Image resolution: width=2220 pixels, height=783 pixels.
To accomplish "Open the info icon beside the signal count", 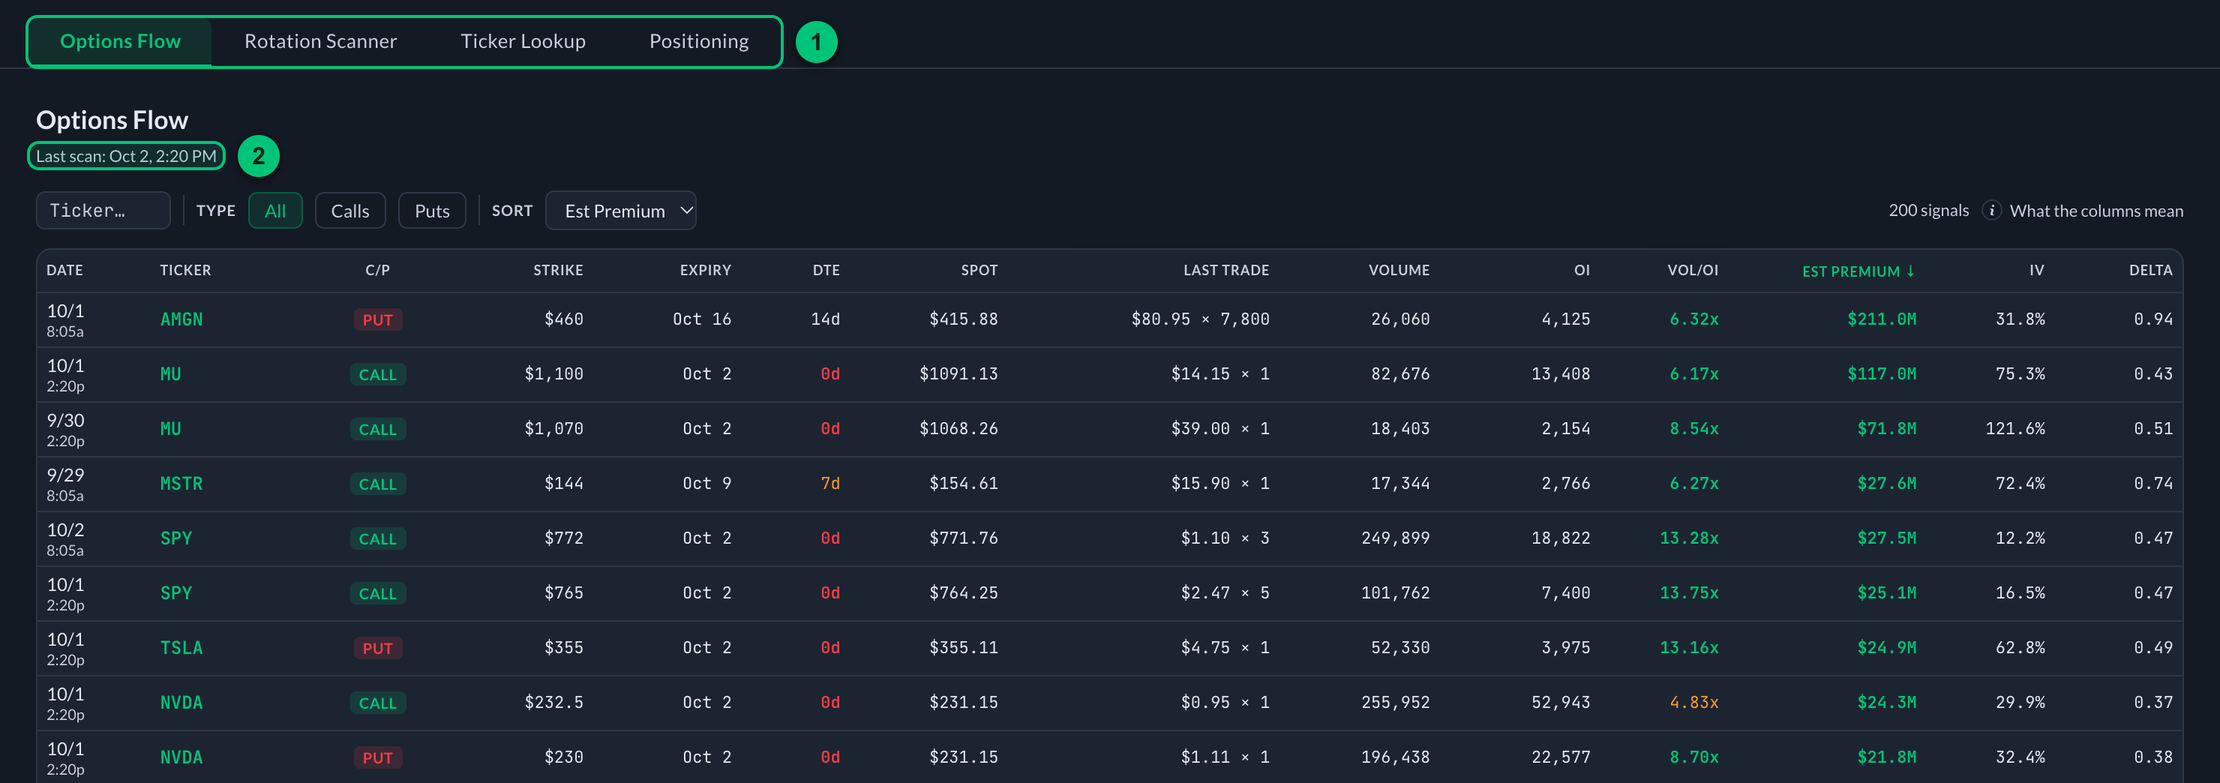I will 1991,211.
